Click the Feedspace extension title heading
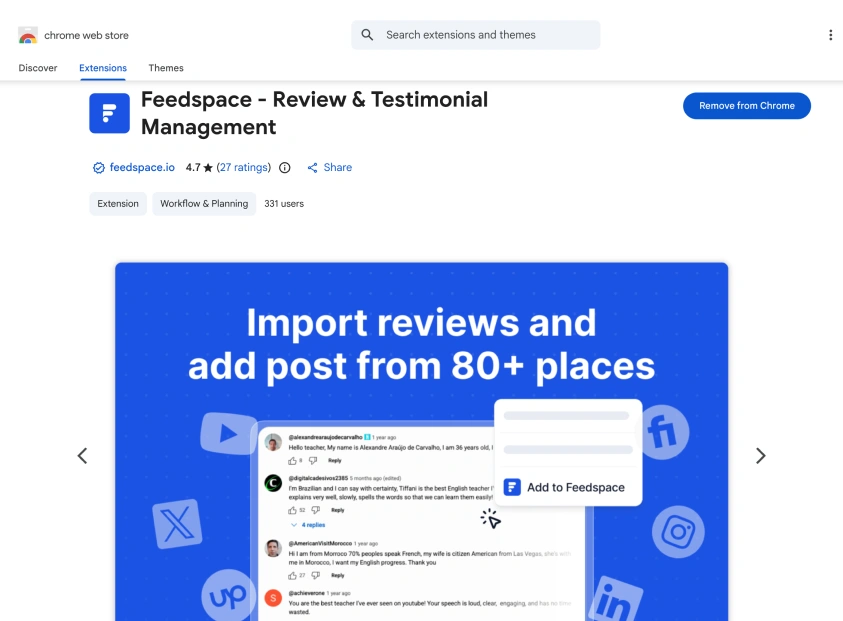The image size is (843, 621). click(315, 113)
